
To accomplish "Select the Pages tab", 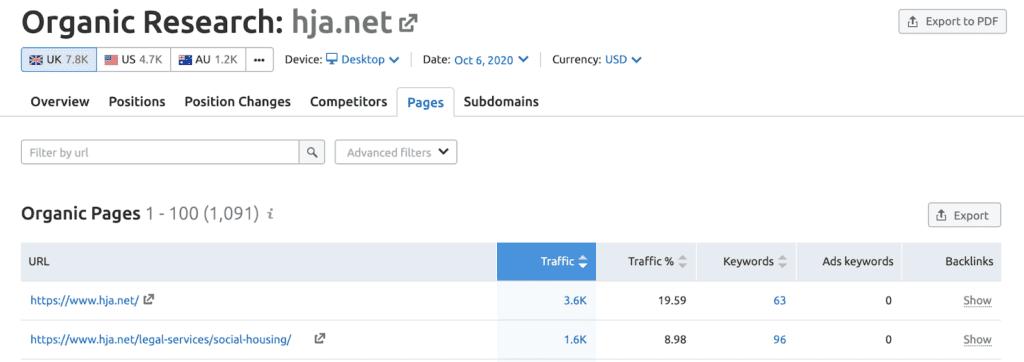I will [x=425, y=103].
